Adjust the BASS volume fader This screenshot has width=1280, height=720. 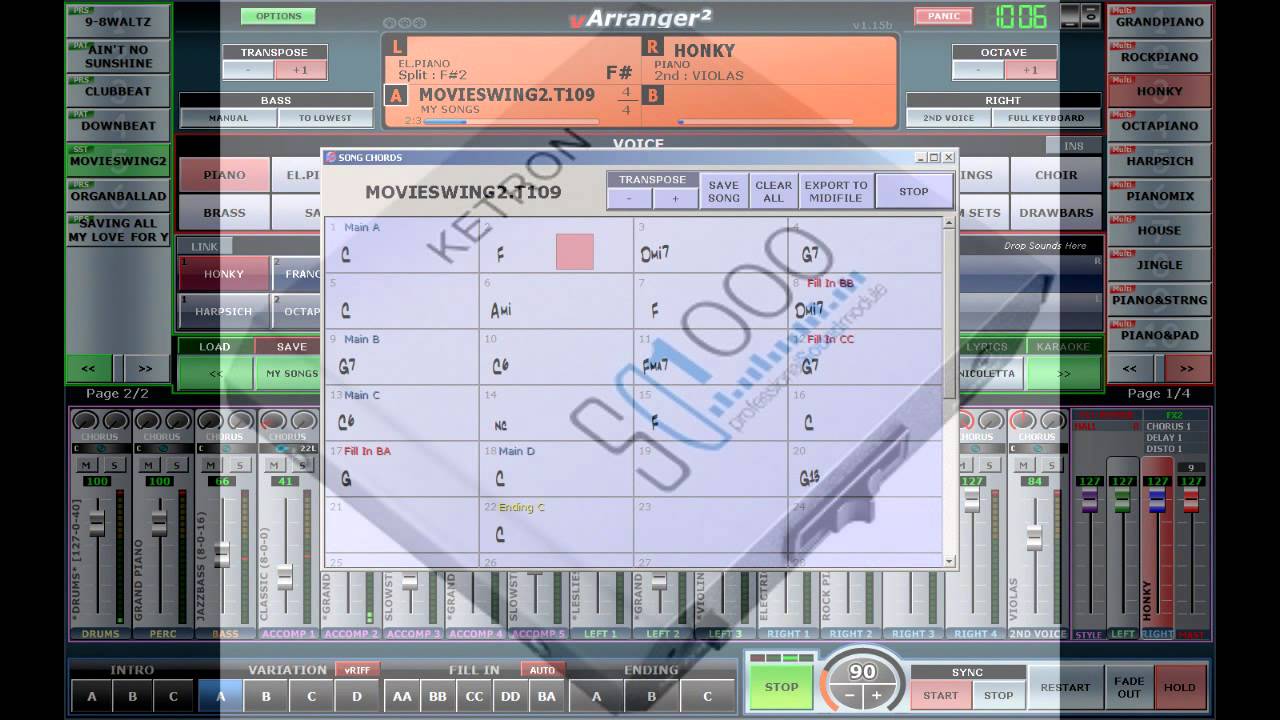(x=222, y=555)
